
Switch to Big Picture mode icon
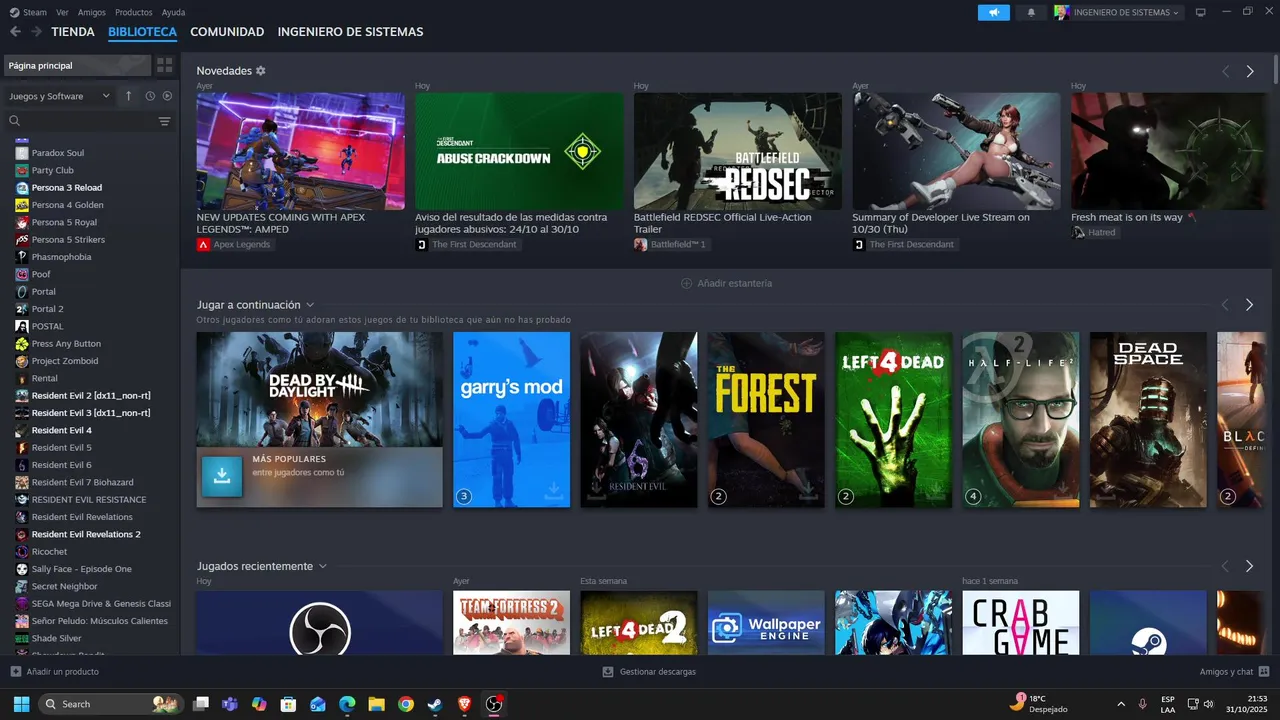click(1201, 12)
